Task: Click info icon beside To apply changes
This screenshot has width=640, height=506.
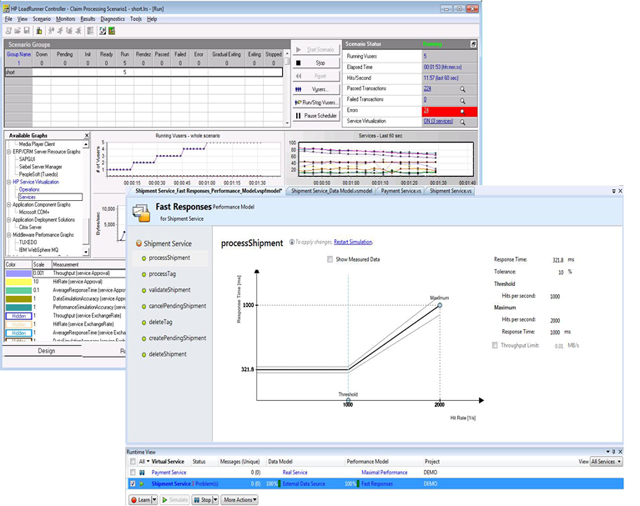Action: pos(292,242)
